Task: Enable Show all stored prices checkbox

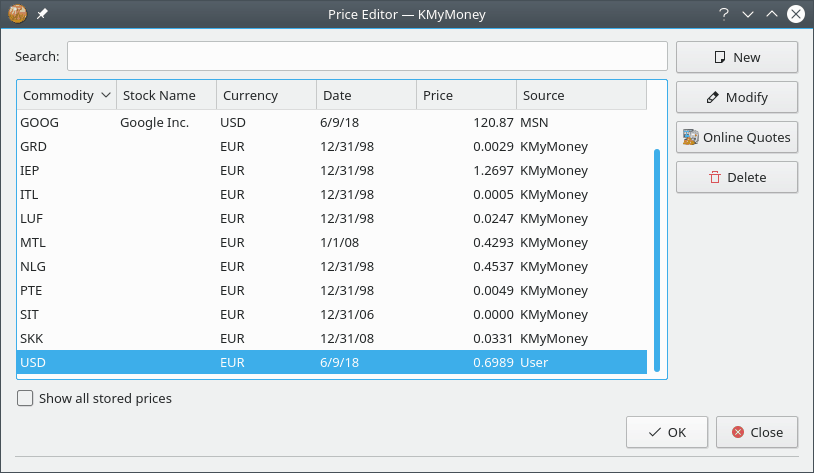Action: coord(25,398)
